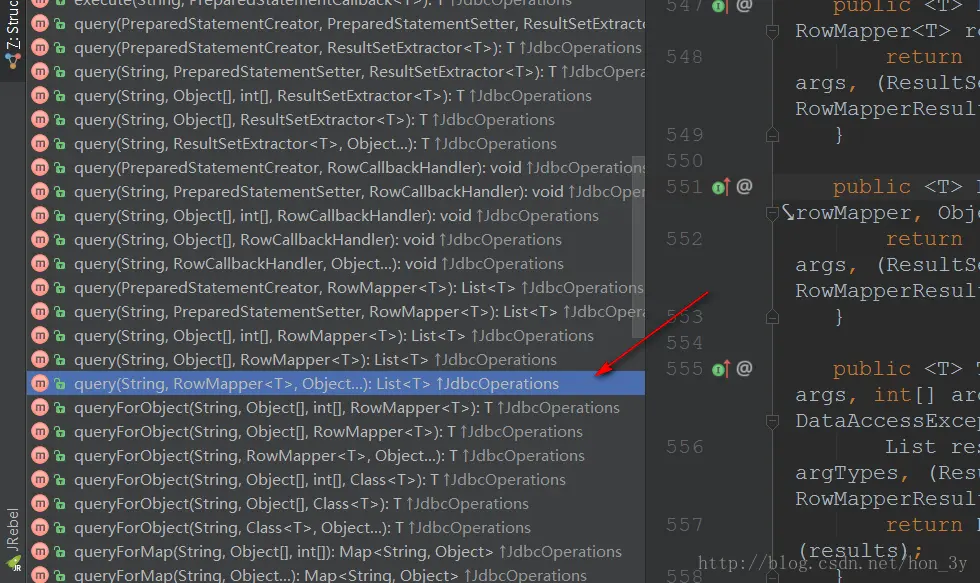Click public lock icon of query(PreparedStatementCreator, RowMapper<T>) row
Image resolution: width=980 pixels, height=583 pixels.
[x=60, y=287]
